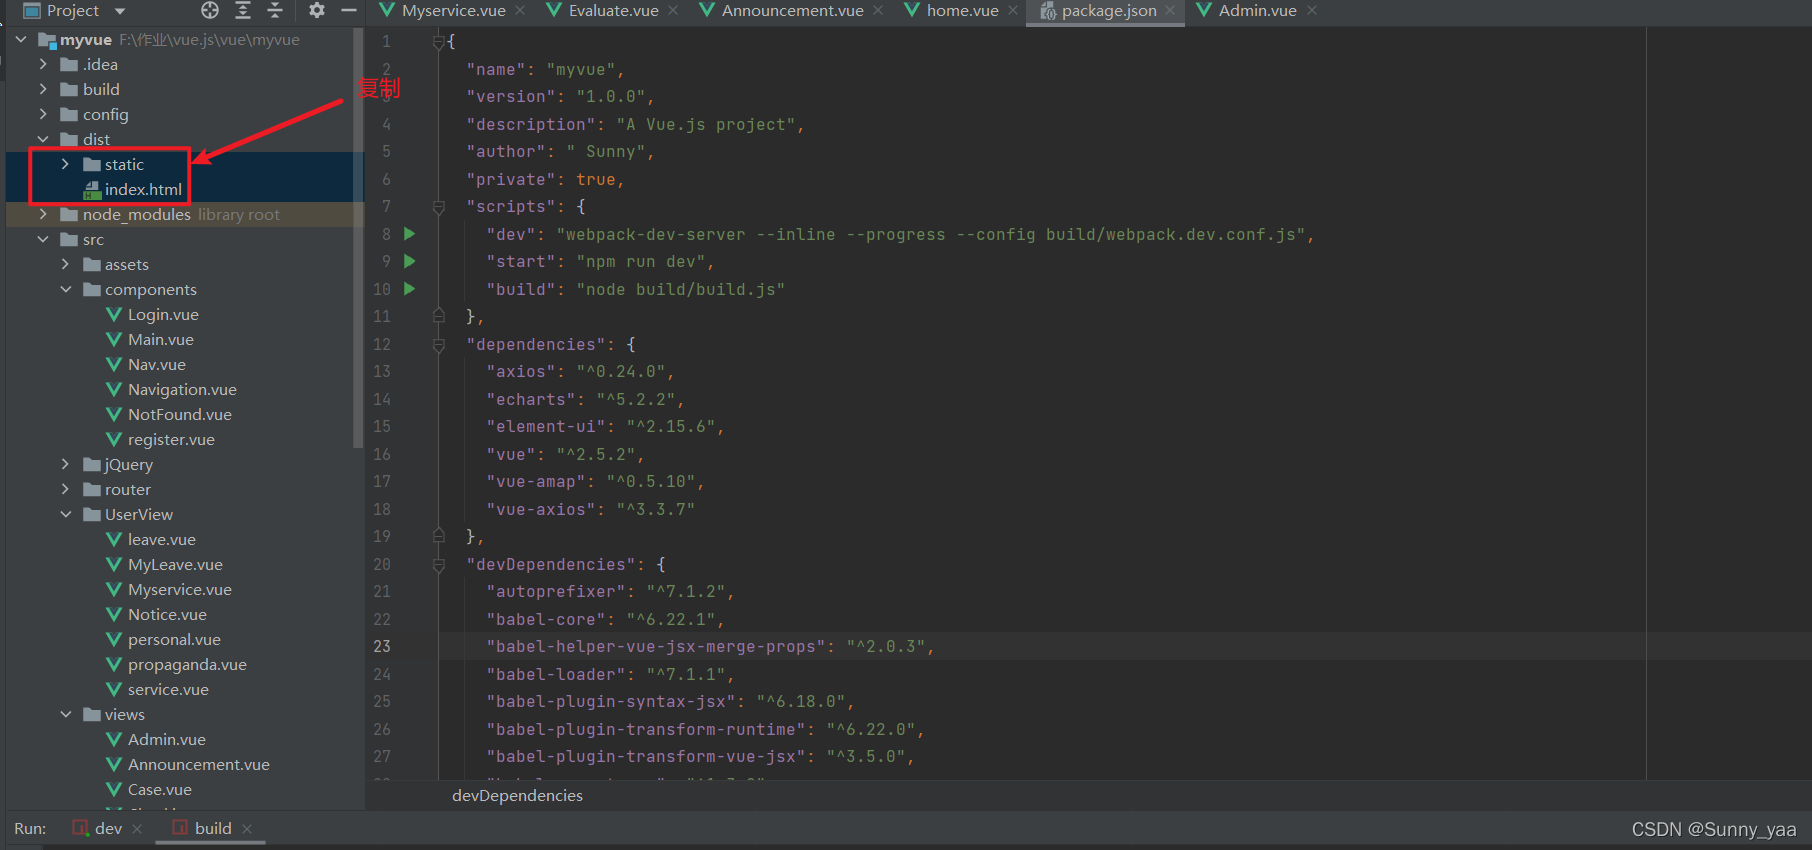Hide the Project panel with minus icon
The image size is (1812, 850).
[x=349, y=10]
